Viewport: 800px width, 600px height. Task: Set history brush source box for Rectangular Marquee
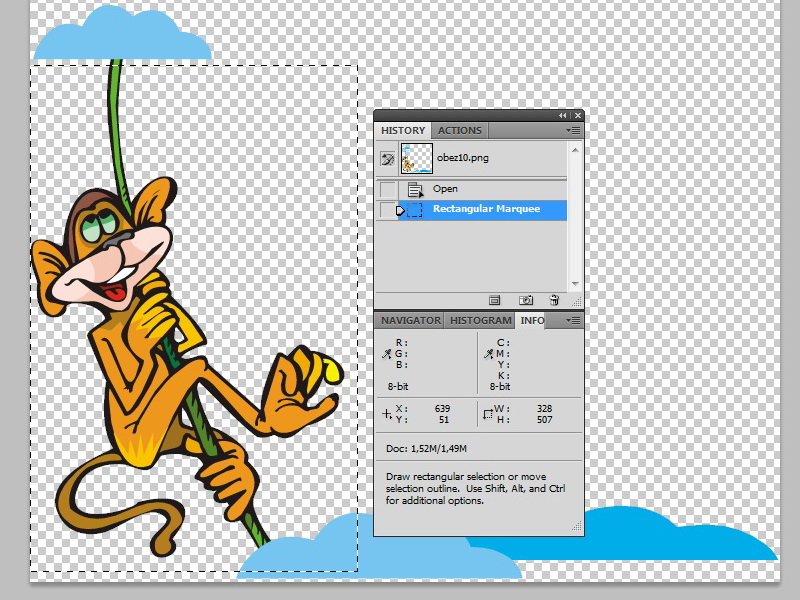click(x=388, y=210)
